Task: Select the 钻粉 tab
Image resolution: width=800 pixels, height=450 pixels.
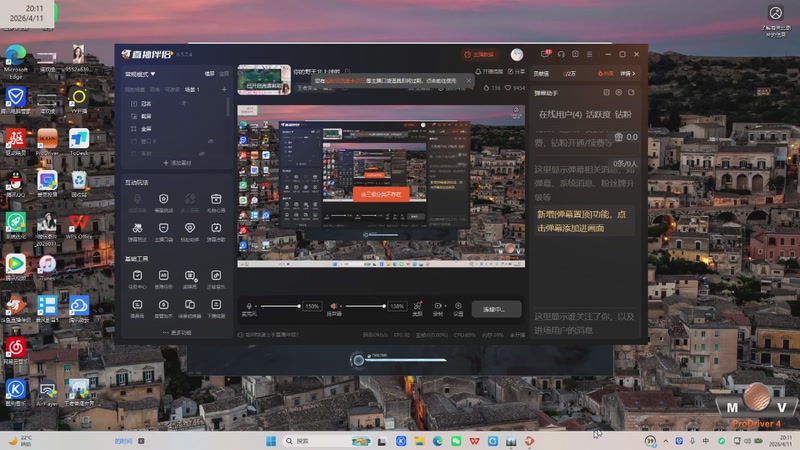Action: point(623,114)
